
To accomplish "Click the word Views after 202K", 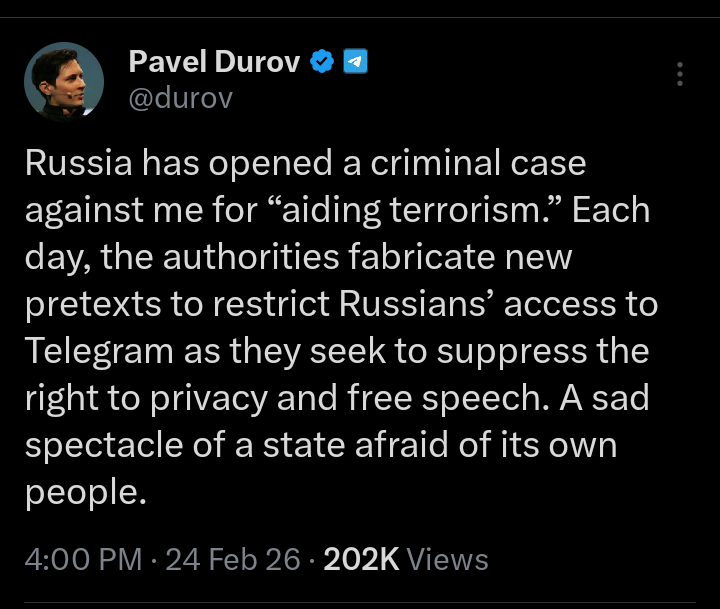I will coord(449,559).
